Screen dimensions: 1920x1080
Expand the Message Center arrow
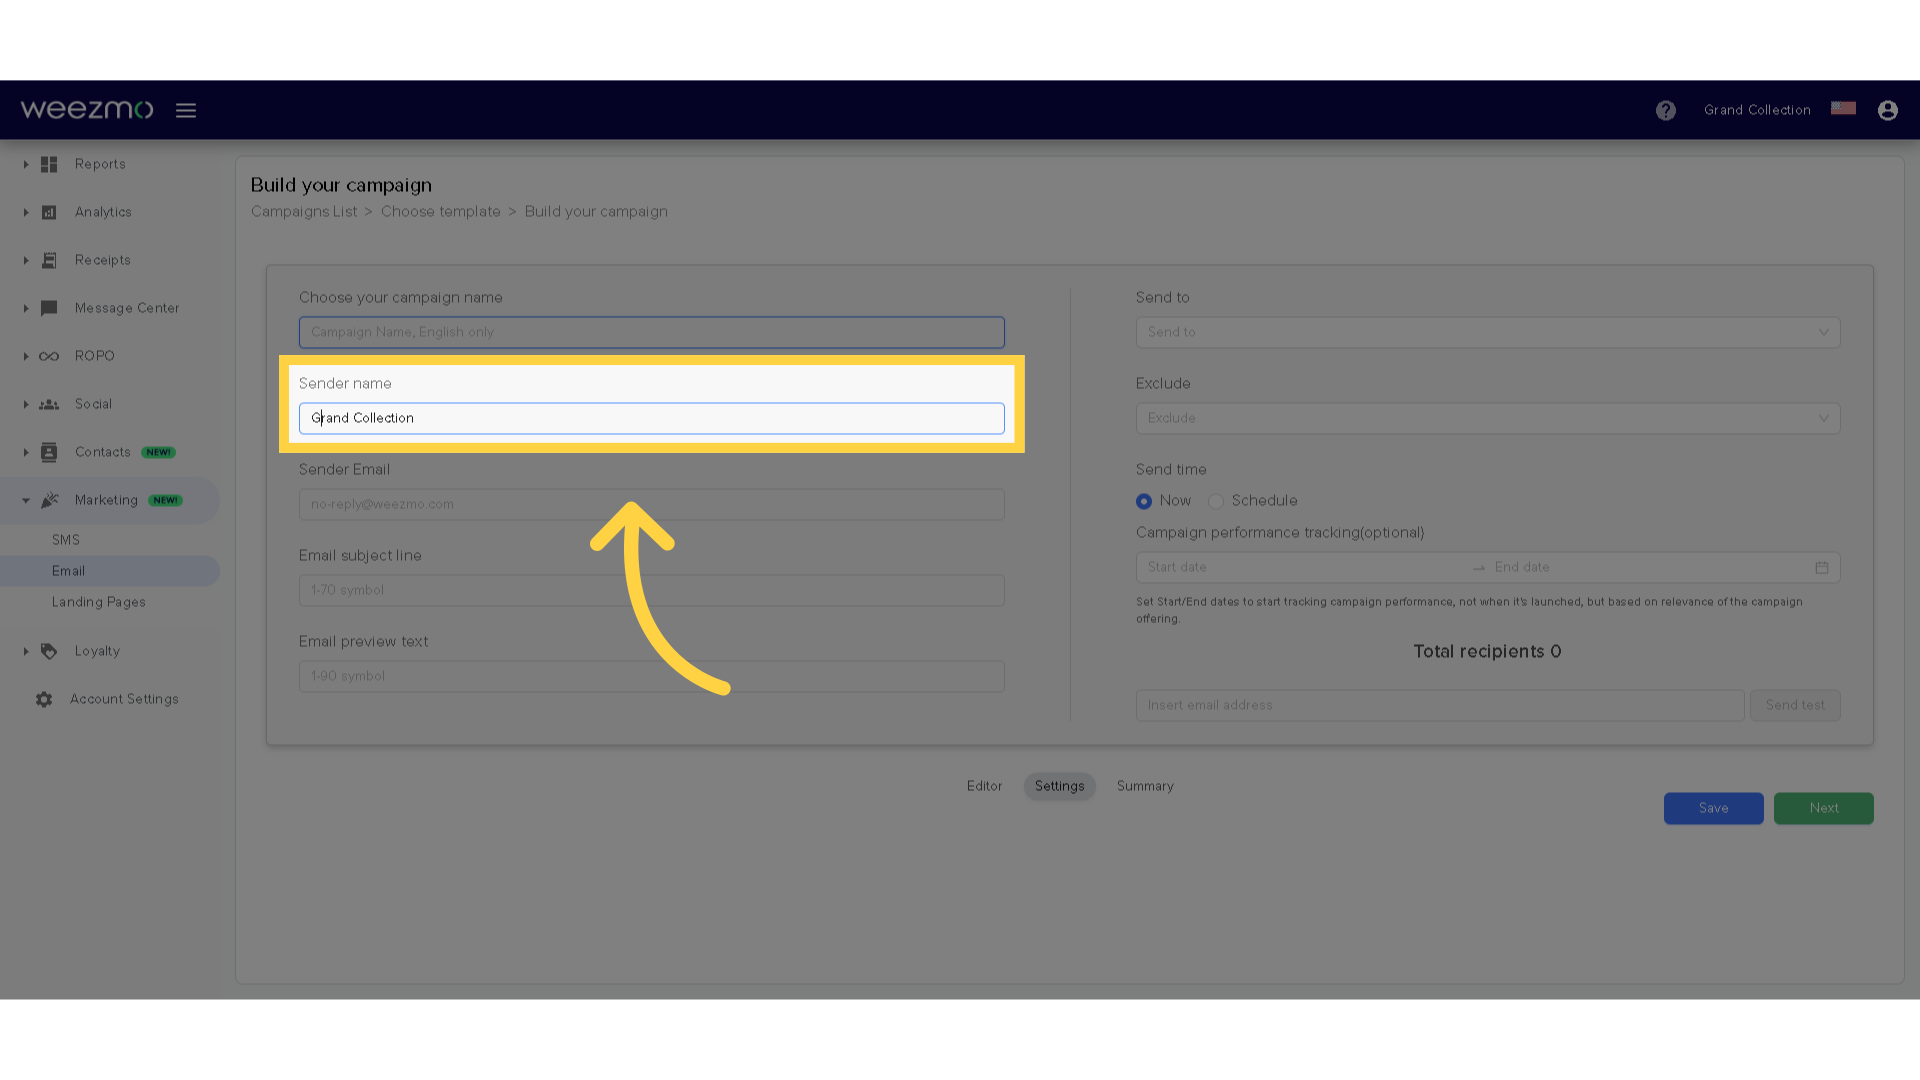tap(26, 308)
